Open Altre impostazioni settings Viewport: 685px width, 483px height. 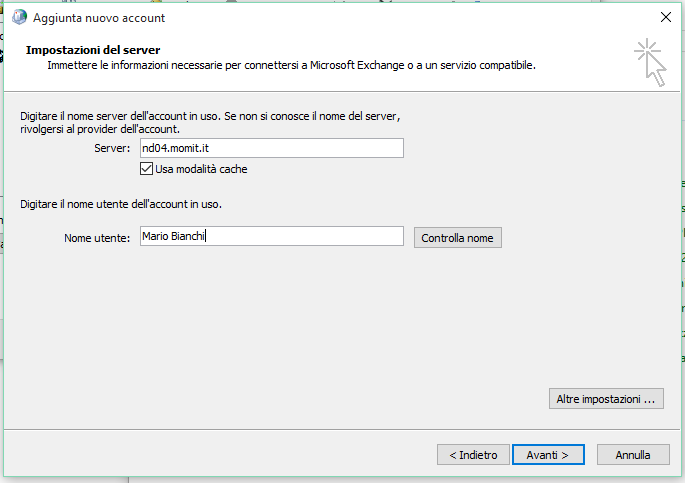[x=607, y=398]
